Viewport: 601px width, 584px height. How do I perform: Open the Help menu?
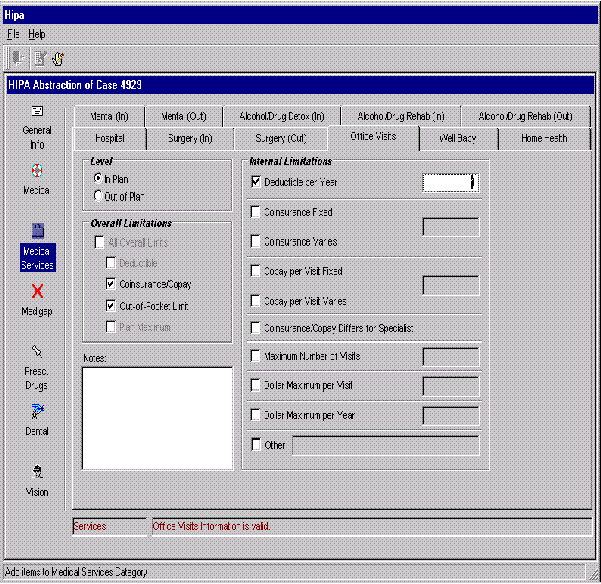pyautogui.click(x=37, y=34)
